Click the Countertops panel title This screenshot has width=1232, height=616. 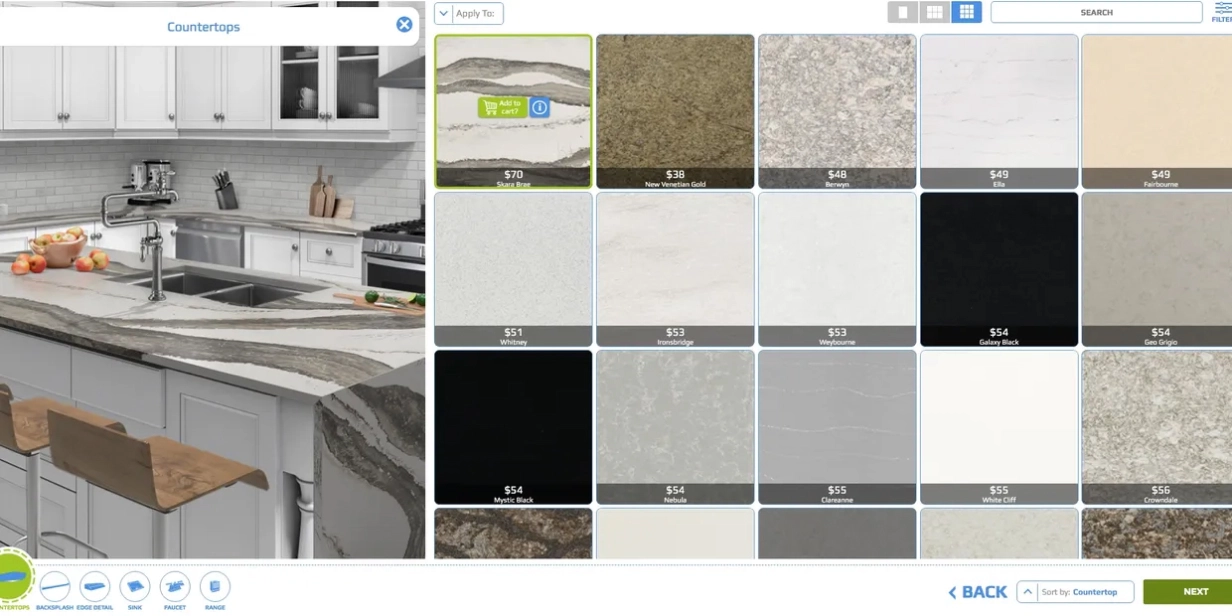(203, 27)
